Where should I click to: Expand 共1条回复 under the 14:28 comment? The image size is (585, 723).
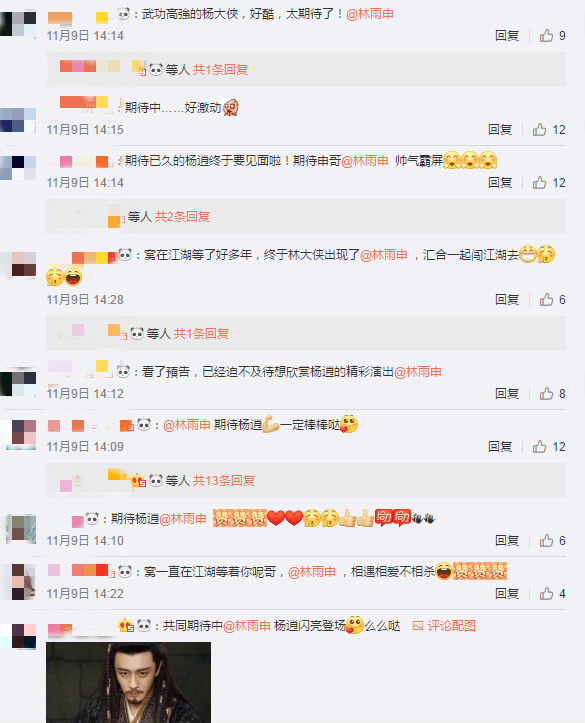(x=201, y=333)
